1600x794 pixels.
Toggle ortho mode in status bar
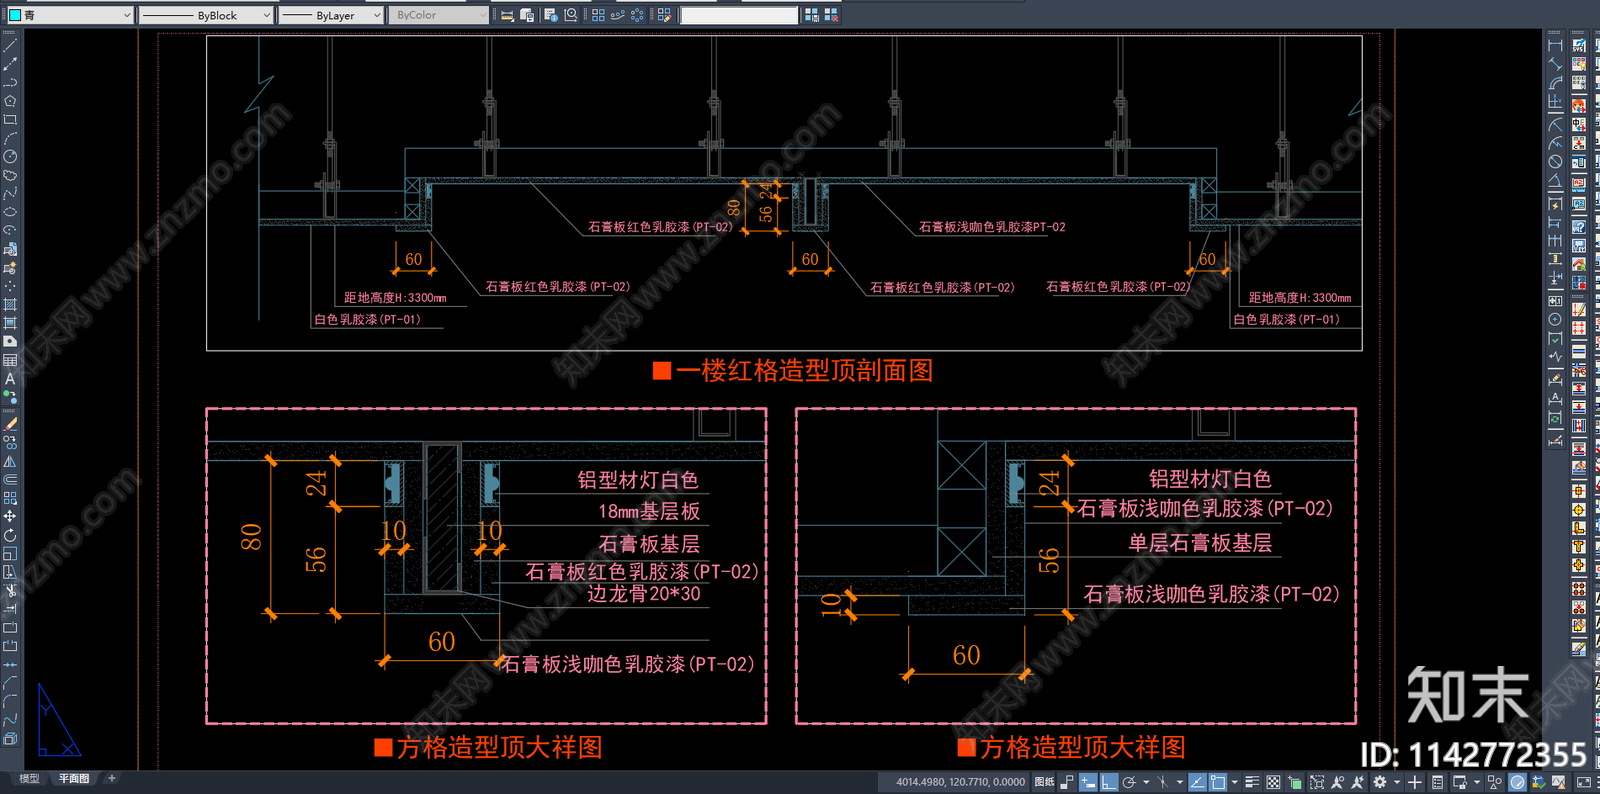[x=1109, y=782]
